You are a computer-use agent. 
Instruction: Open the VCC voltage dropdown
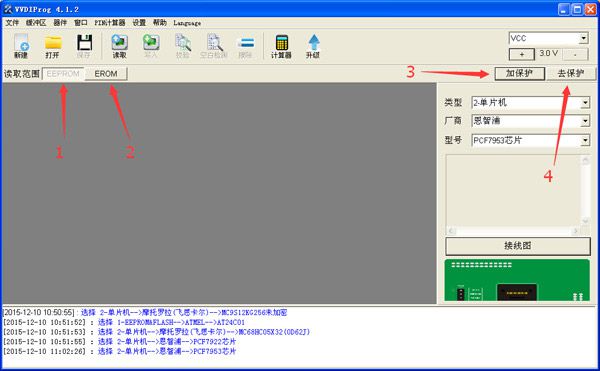583,38
